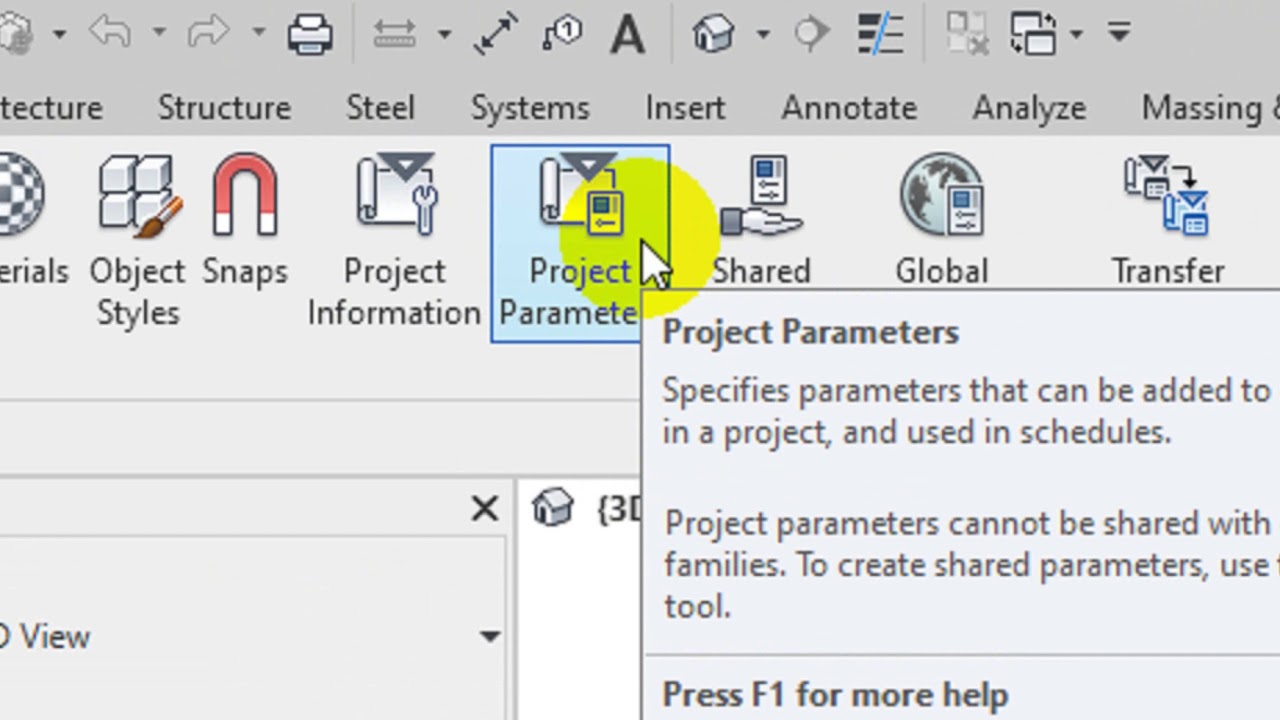Click the Switch Windows icon
Viewport: 1280px width, 720px height.
click(x=1033, y=34)
